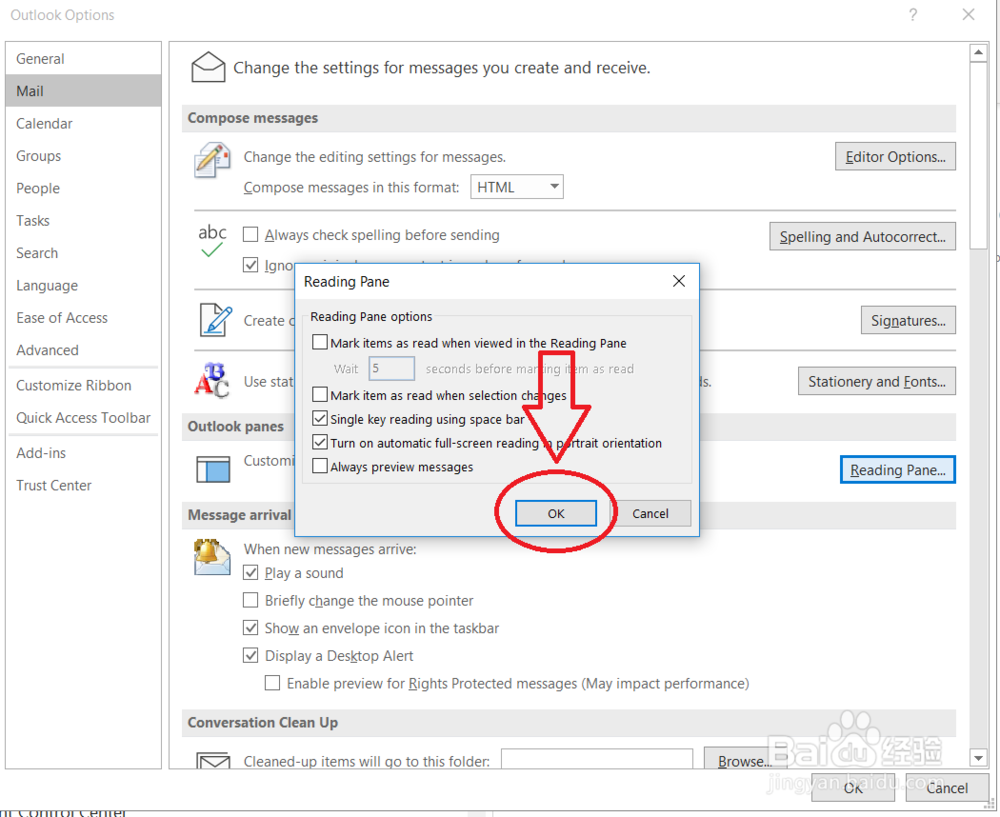Viewport: 1000px width, 817px height.
Task: Uncheck Single key reading using space bar
Action: [320, 418]
